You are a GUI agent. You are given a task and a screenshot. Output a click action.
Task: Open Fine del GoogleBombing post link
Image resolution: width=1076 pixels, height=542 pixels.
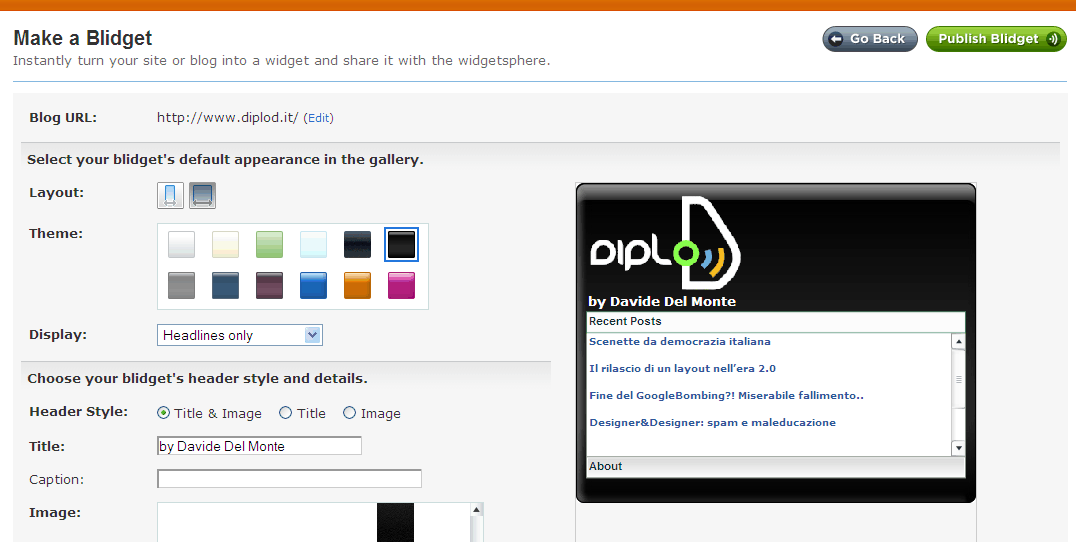726,395
